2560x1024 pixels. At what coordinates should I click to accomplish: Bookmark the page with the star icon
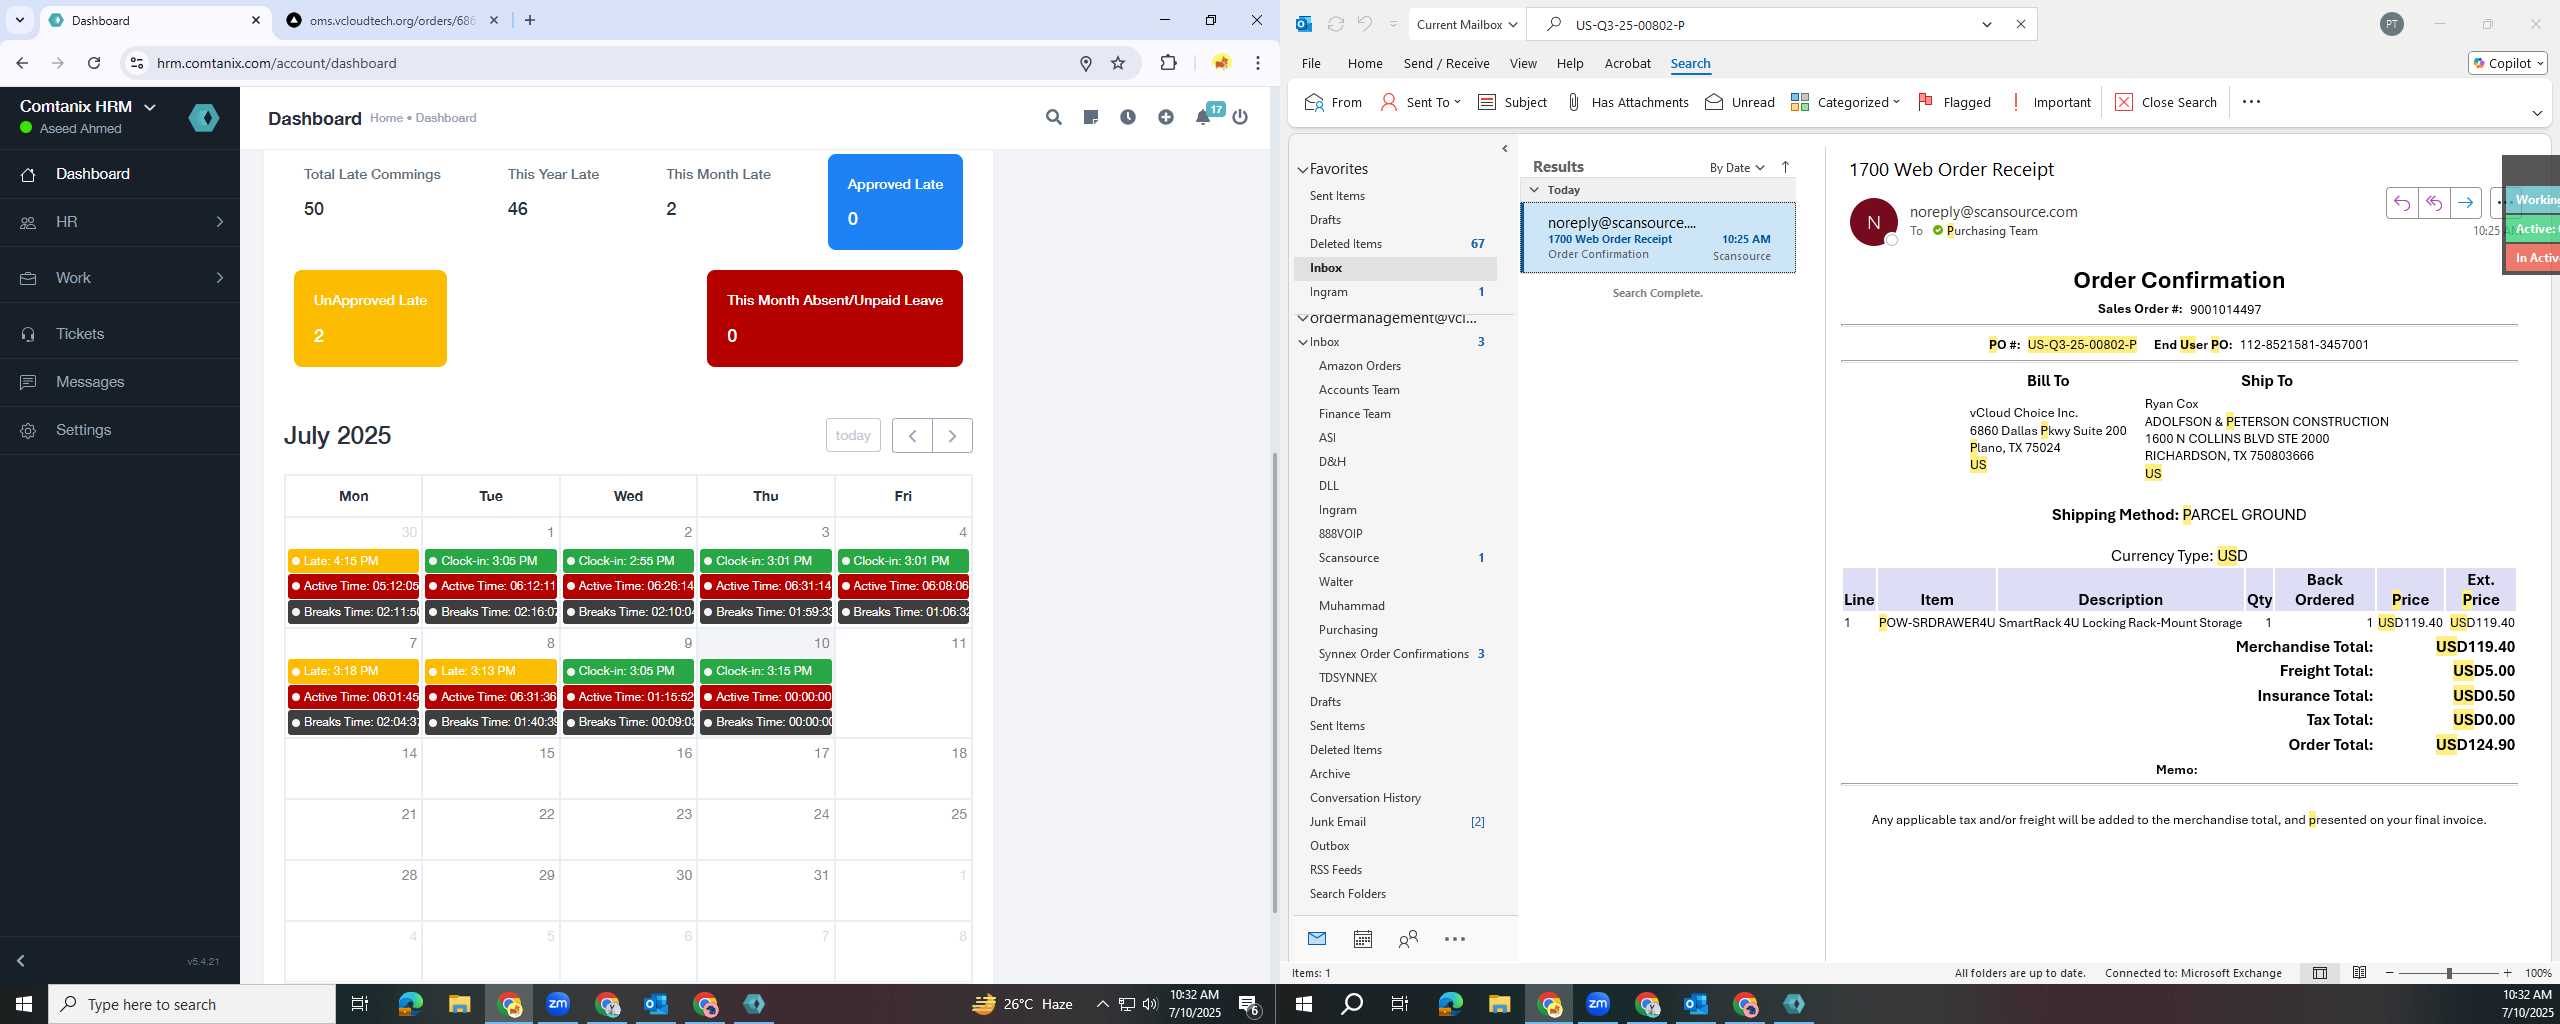click(x=1118, y=63)
